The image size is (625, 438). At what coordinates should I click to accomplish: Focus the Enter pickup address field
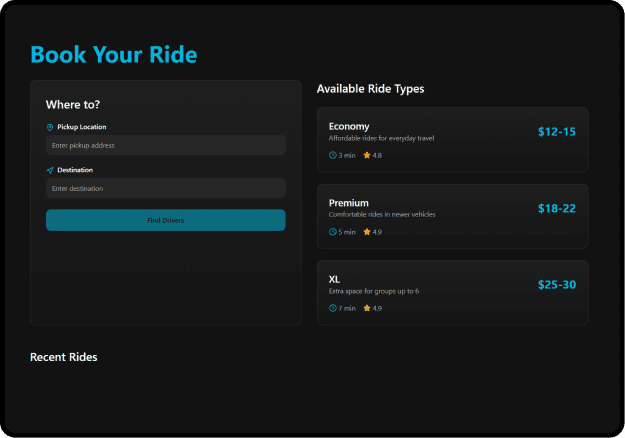click(165, 145)
